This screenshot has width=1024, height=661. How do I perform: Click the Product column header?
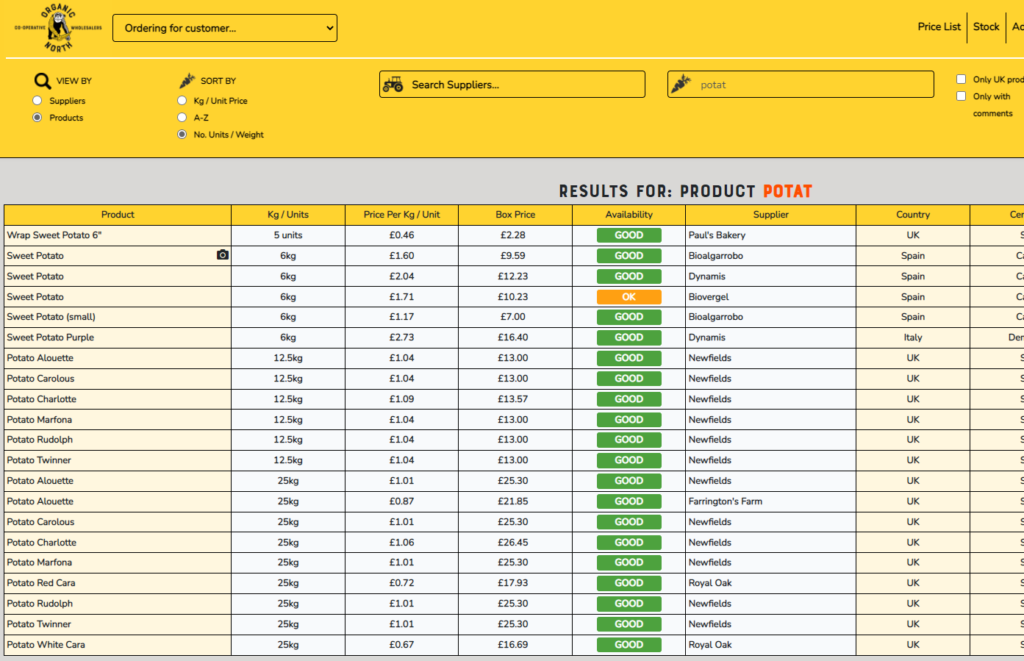[118, 215]
